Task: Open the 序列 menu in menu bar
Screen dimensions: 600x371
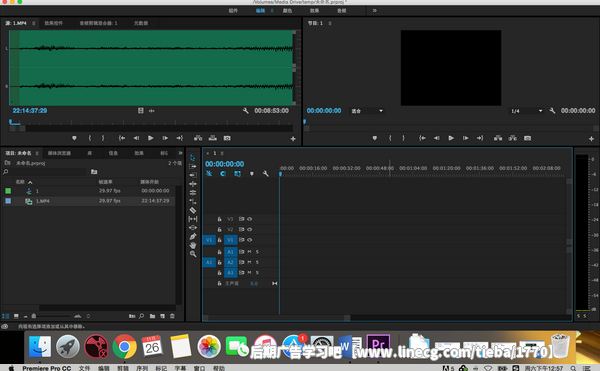Action: (x=142, y=368)
